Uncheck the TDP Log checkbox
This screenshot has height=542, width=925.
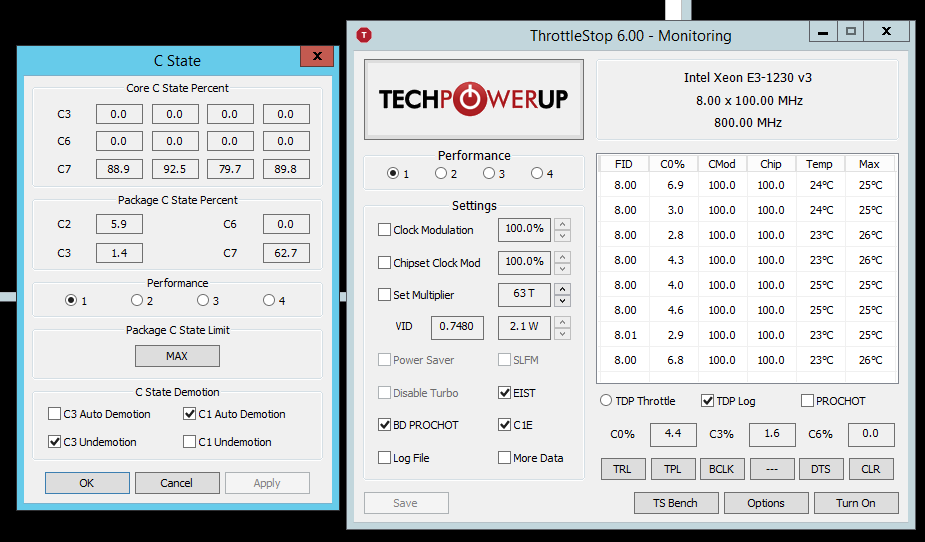(707, 400)
